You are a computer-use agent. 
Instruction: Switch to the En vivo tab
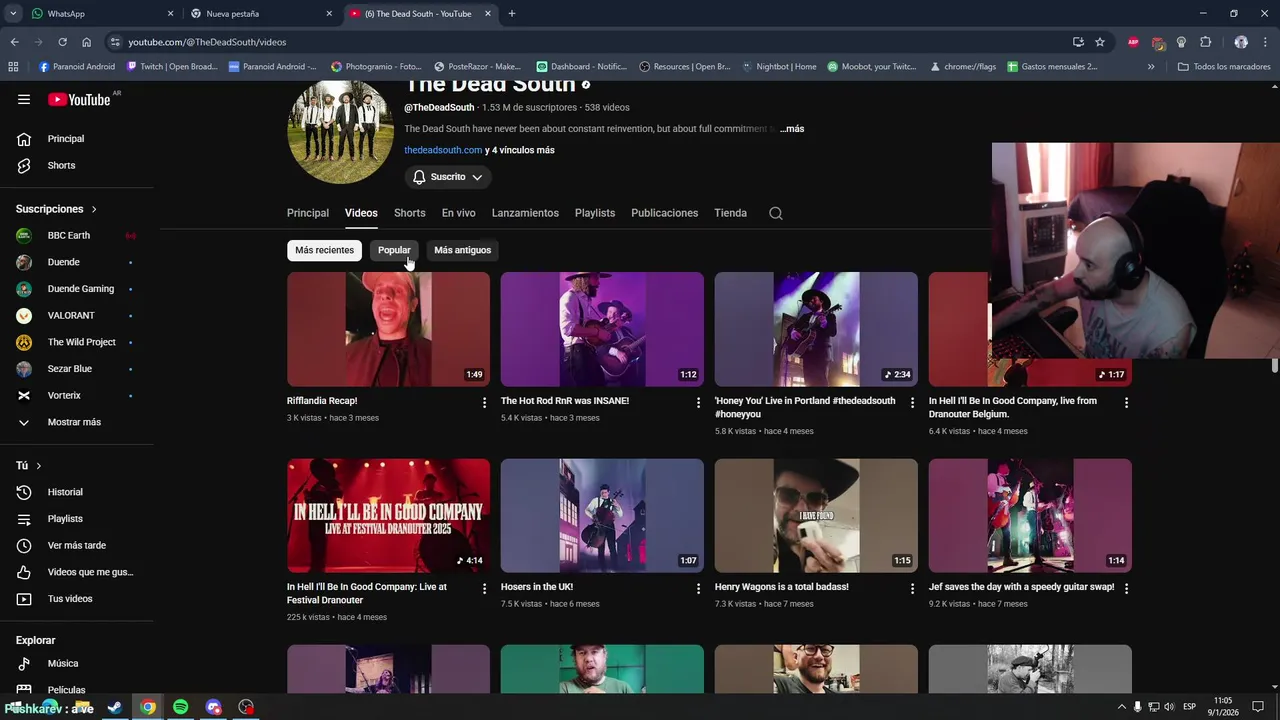[459, 213]
